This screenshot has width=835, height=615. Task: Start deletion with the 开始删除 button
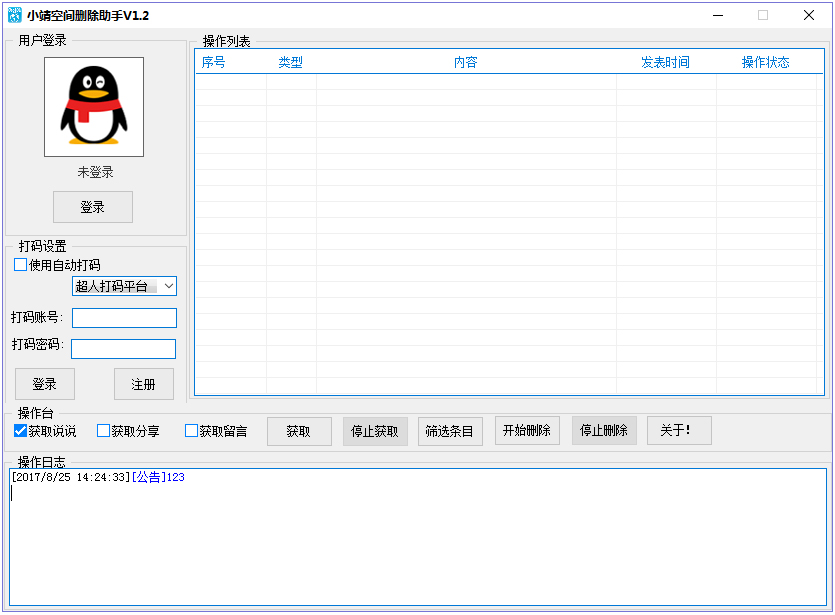[x=527, y=431]
